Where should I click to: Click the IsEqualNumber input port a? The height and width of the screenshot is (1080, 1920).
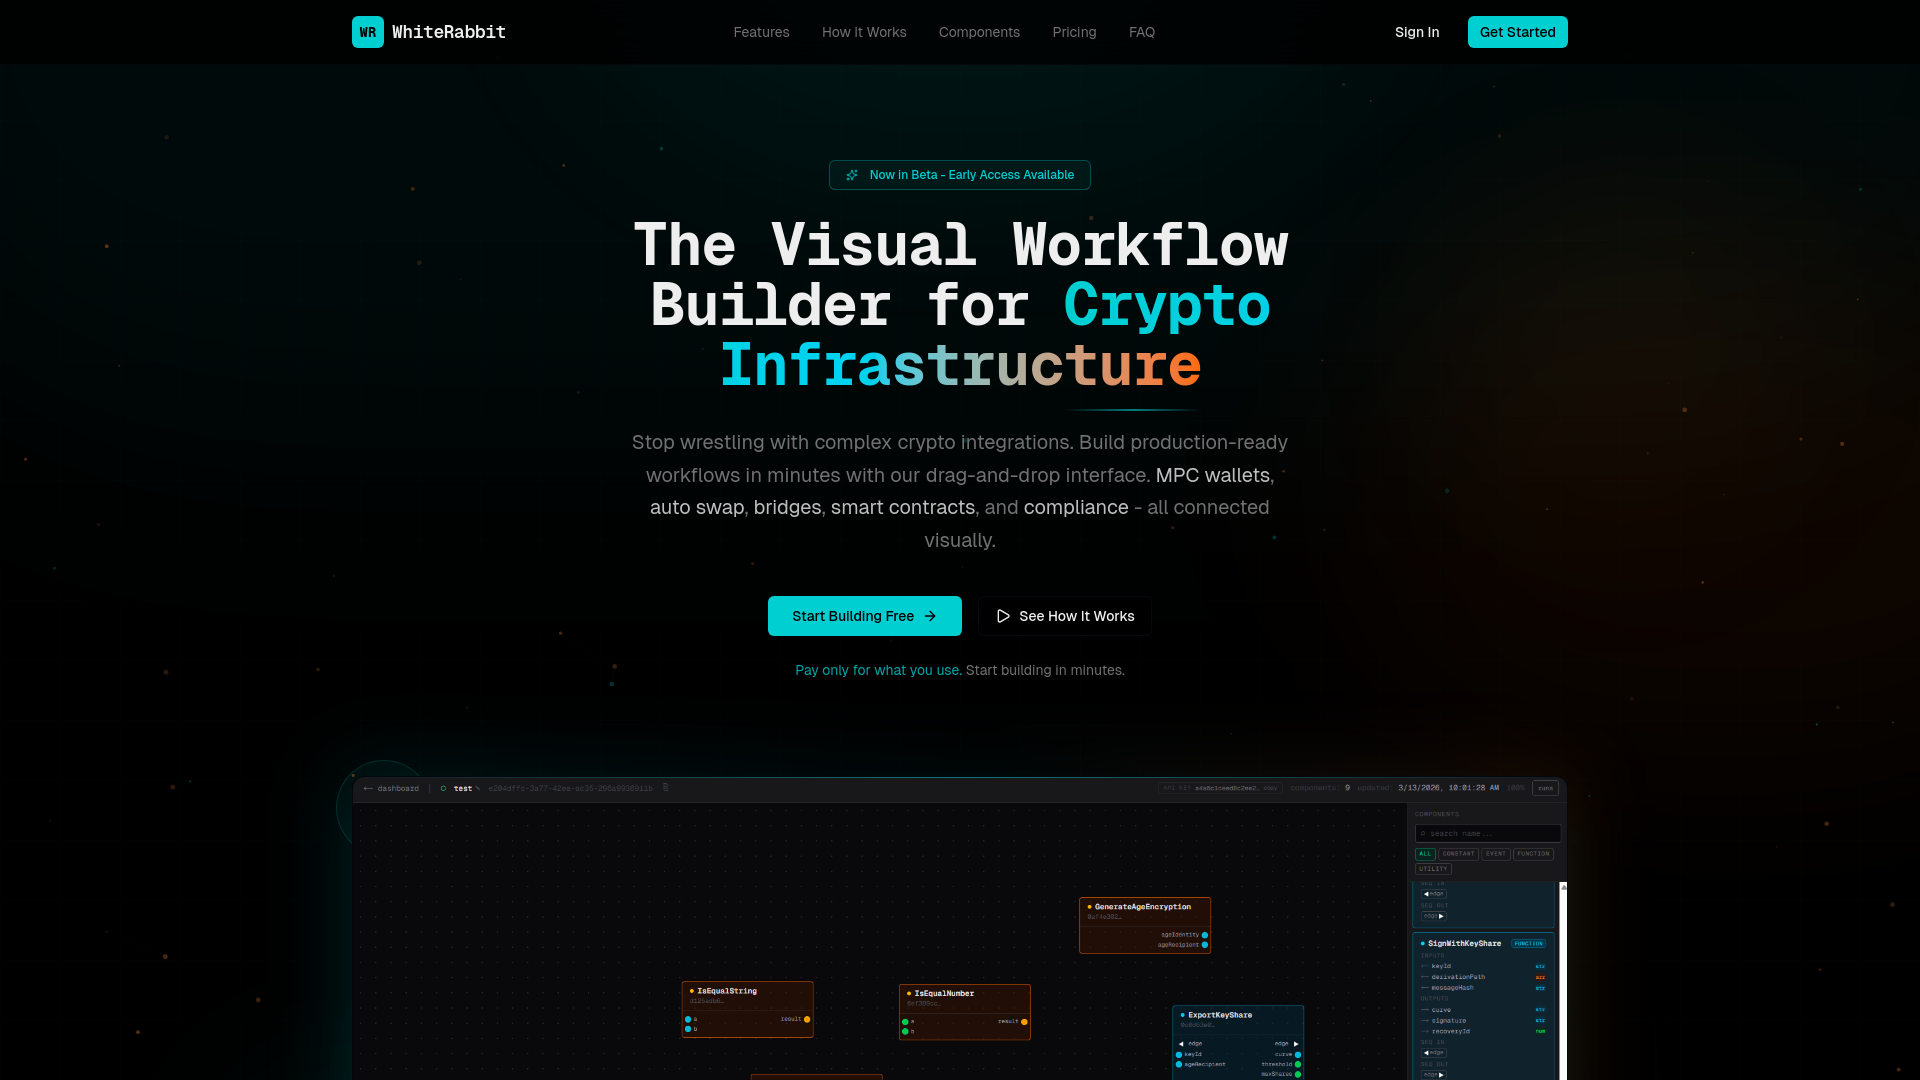(905, 1022)
